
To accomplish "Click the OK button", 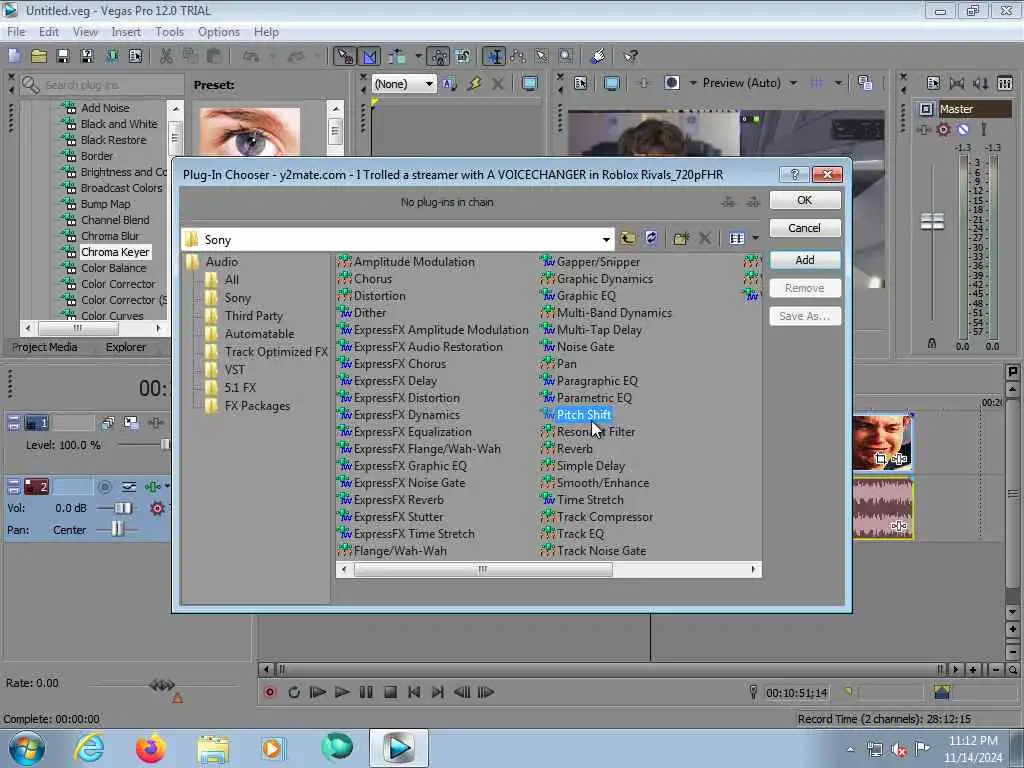I will [805, 200].
